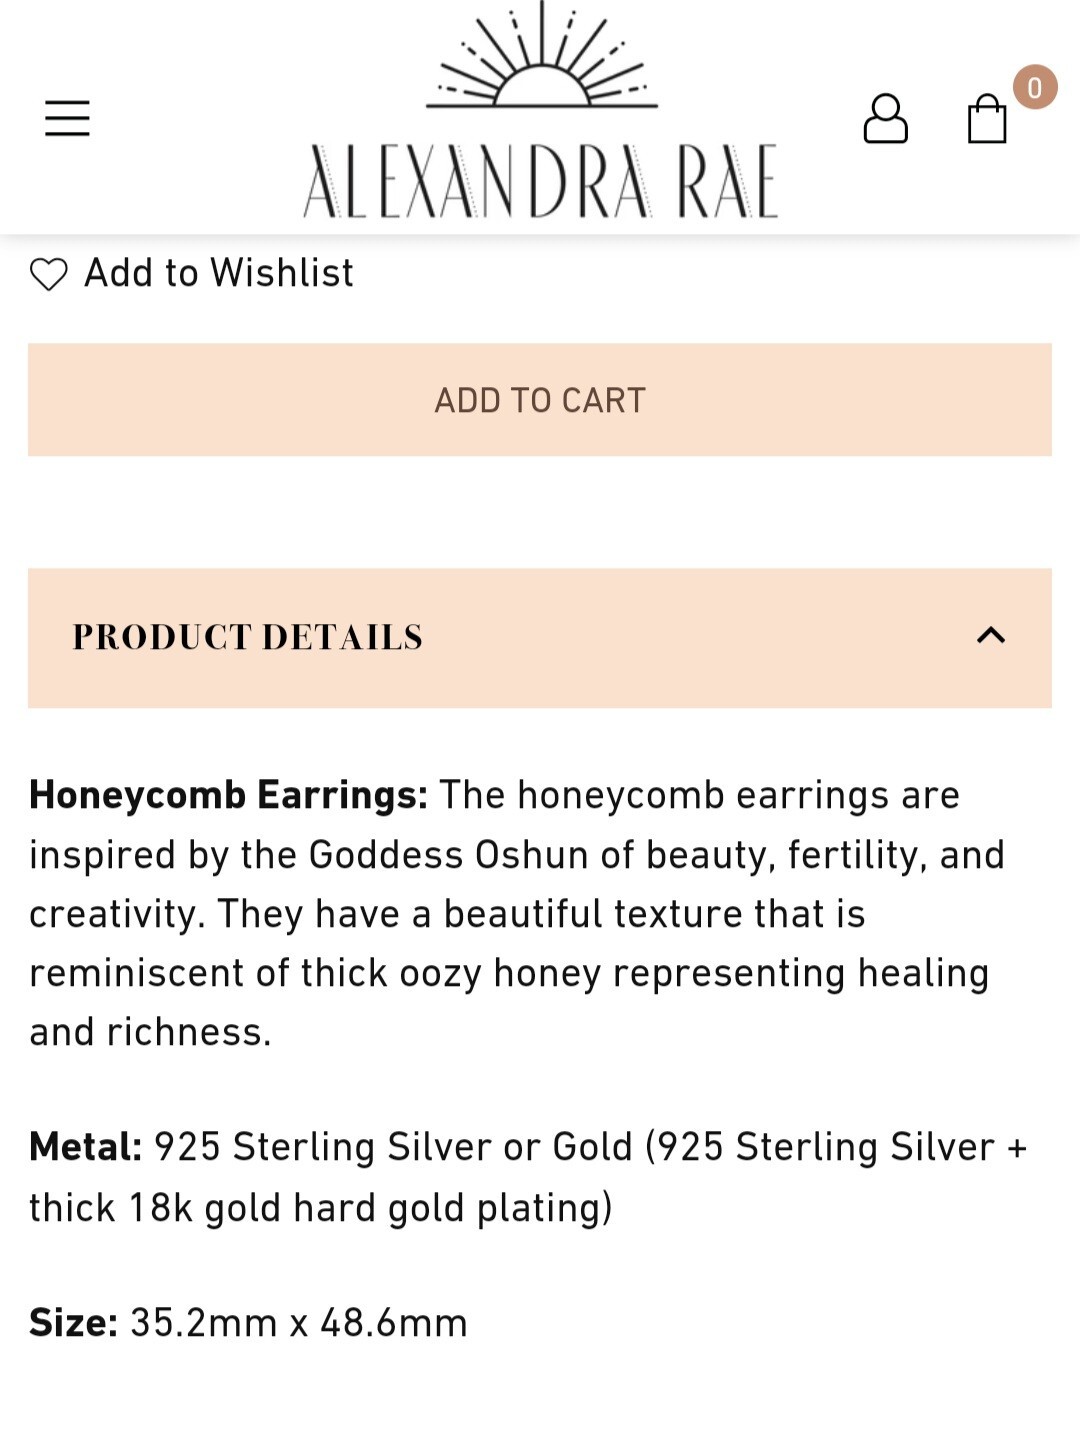
Task: Click the ALEXANDRA RAE wordmark
Action: [540, 181]
